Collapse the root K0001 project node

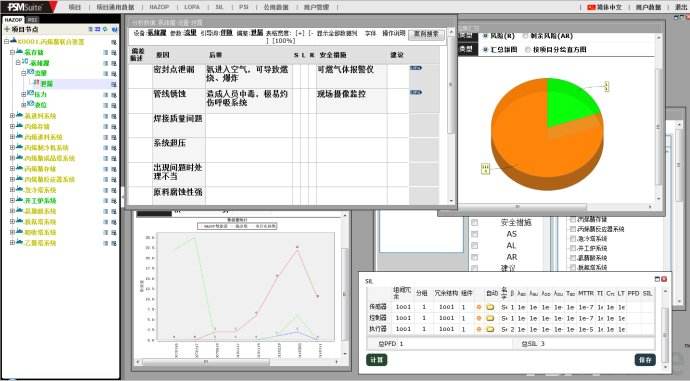pyautogui.click(x=6, y=41)
